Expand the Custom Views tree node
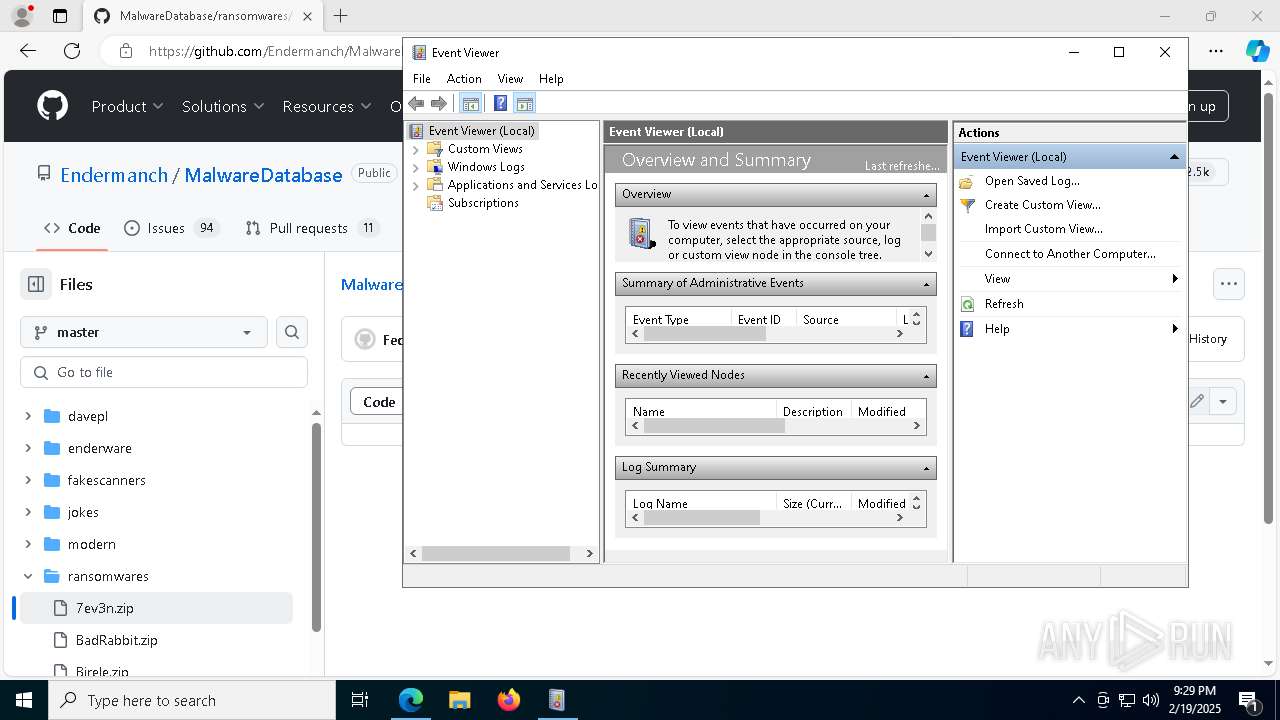The width and height of the screenshot is (1280, 720). (416, 149)
